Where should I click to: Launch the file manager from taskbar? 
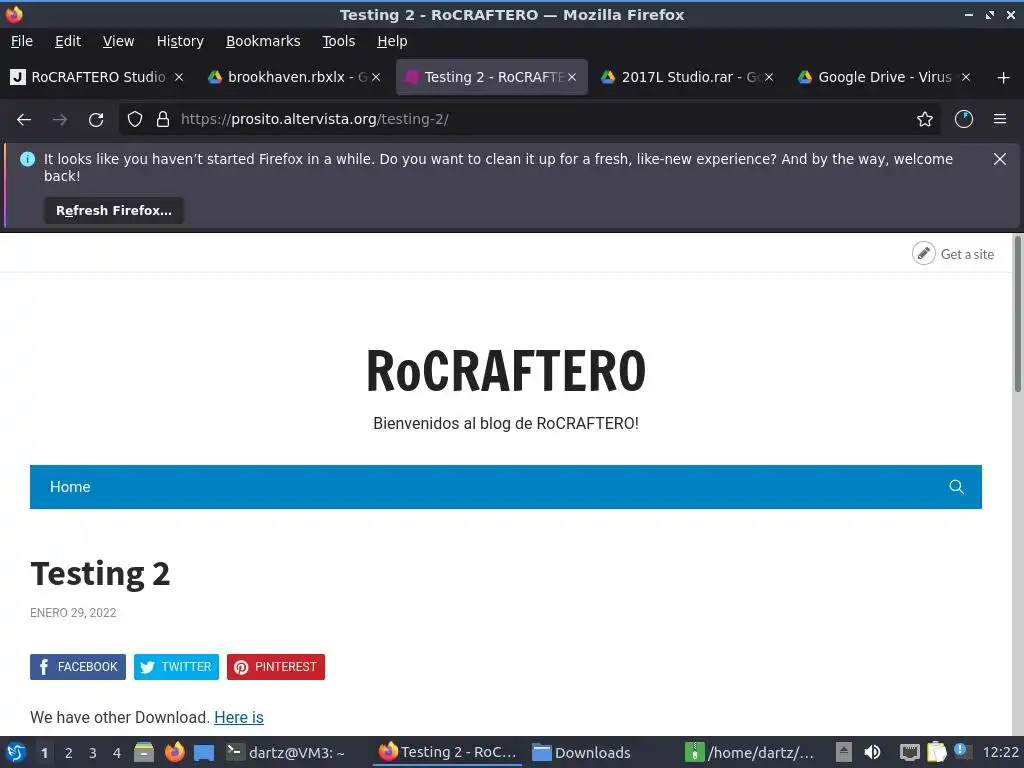click(144, 752)
